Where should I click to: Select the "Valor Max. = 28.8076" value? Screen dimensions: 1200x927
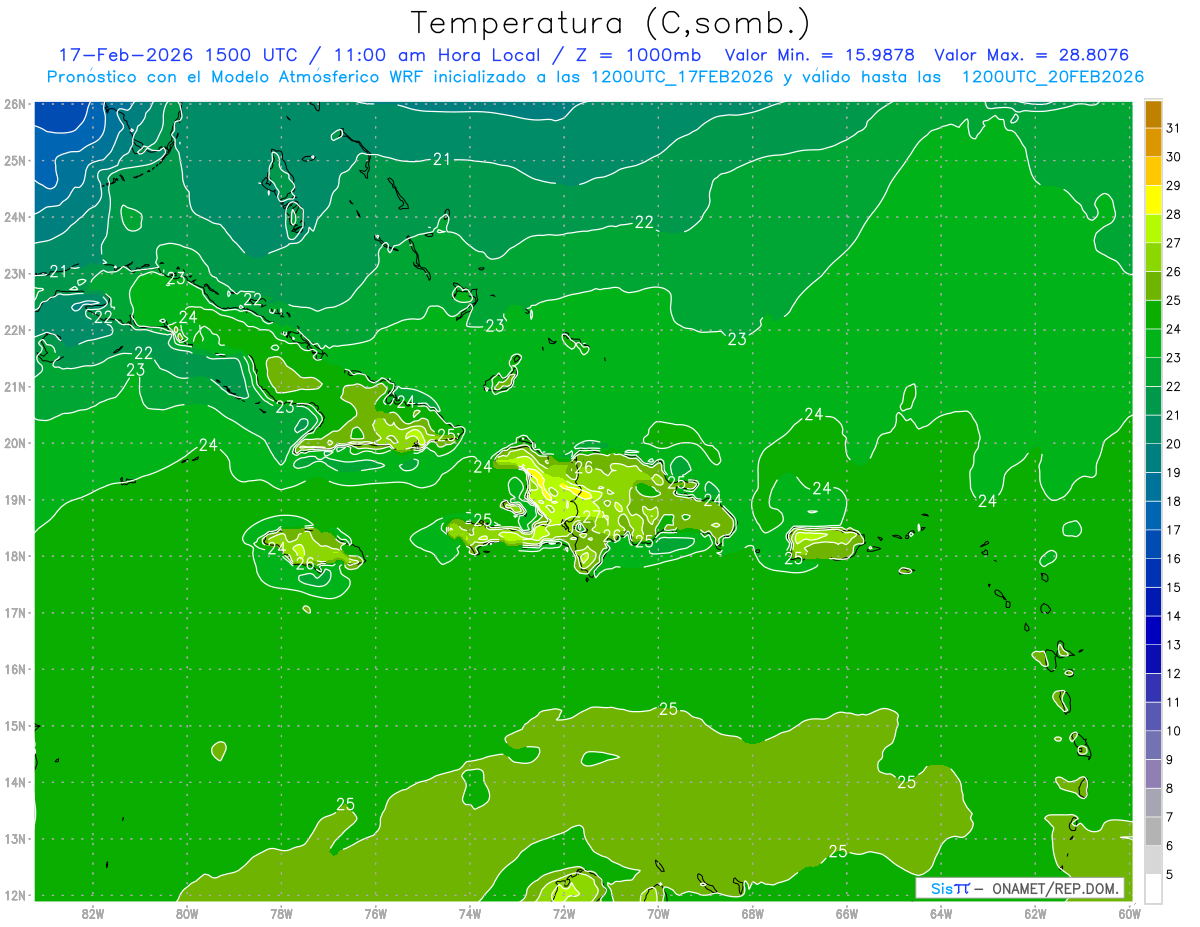point(1031,55)
